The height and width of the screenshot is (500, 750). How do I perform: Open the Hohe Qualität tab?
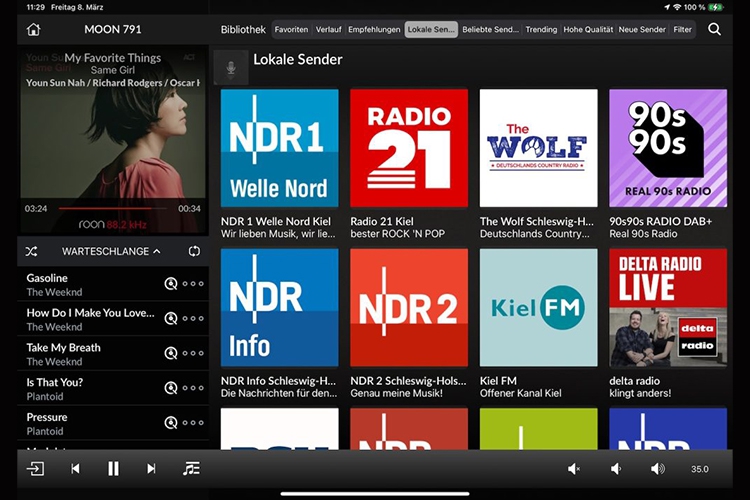[x=588, y=29]
